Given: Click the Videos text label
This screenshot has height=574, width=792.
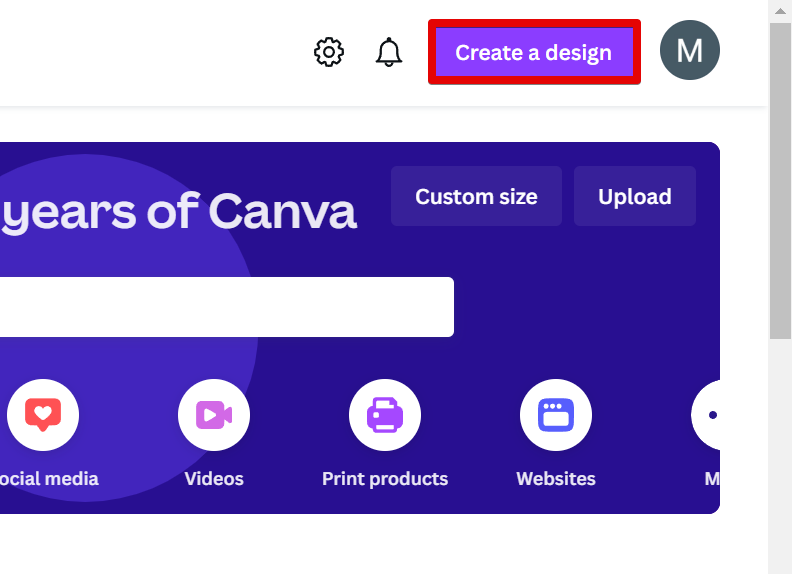Looking at the screenshot, I should [214, 479].
